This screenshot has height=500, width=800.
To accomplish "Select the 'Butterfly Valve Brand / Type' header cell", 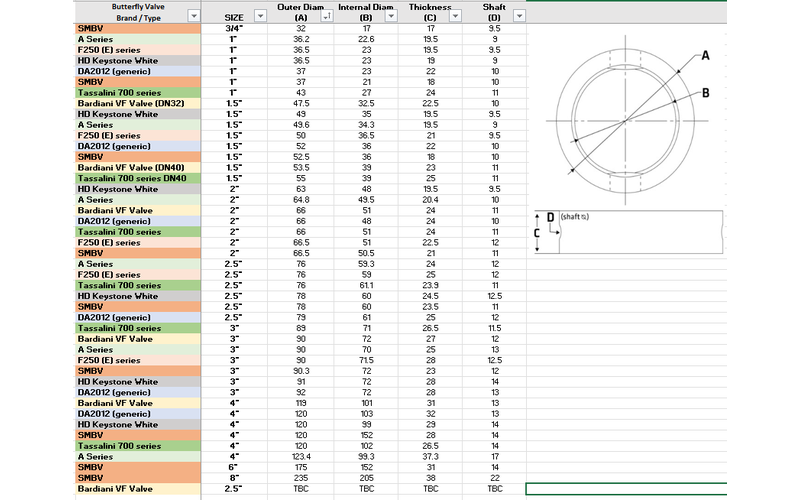I will [x=138, y=12].
